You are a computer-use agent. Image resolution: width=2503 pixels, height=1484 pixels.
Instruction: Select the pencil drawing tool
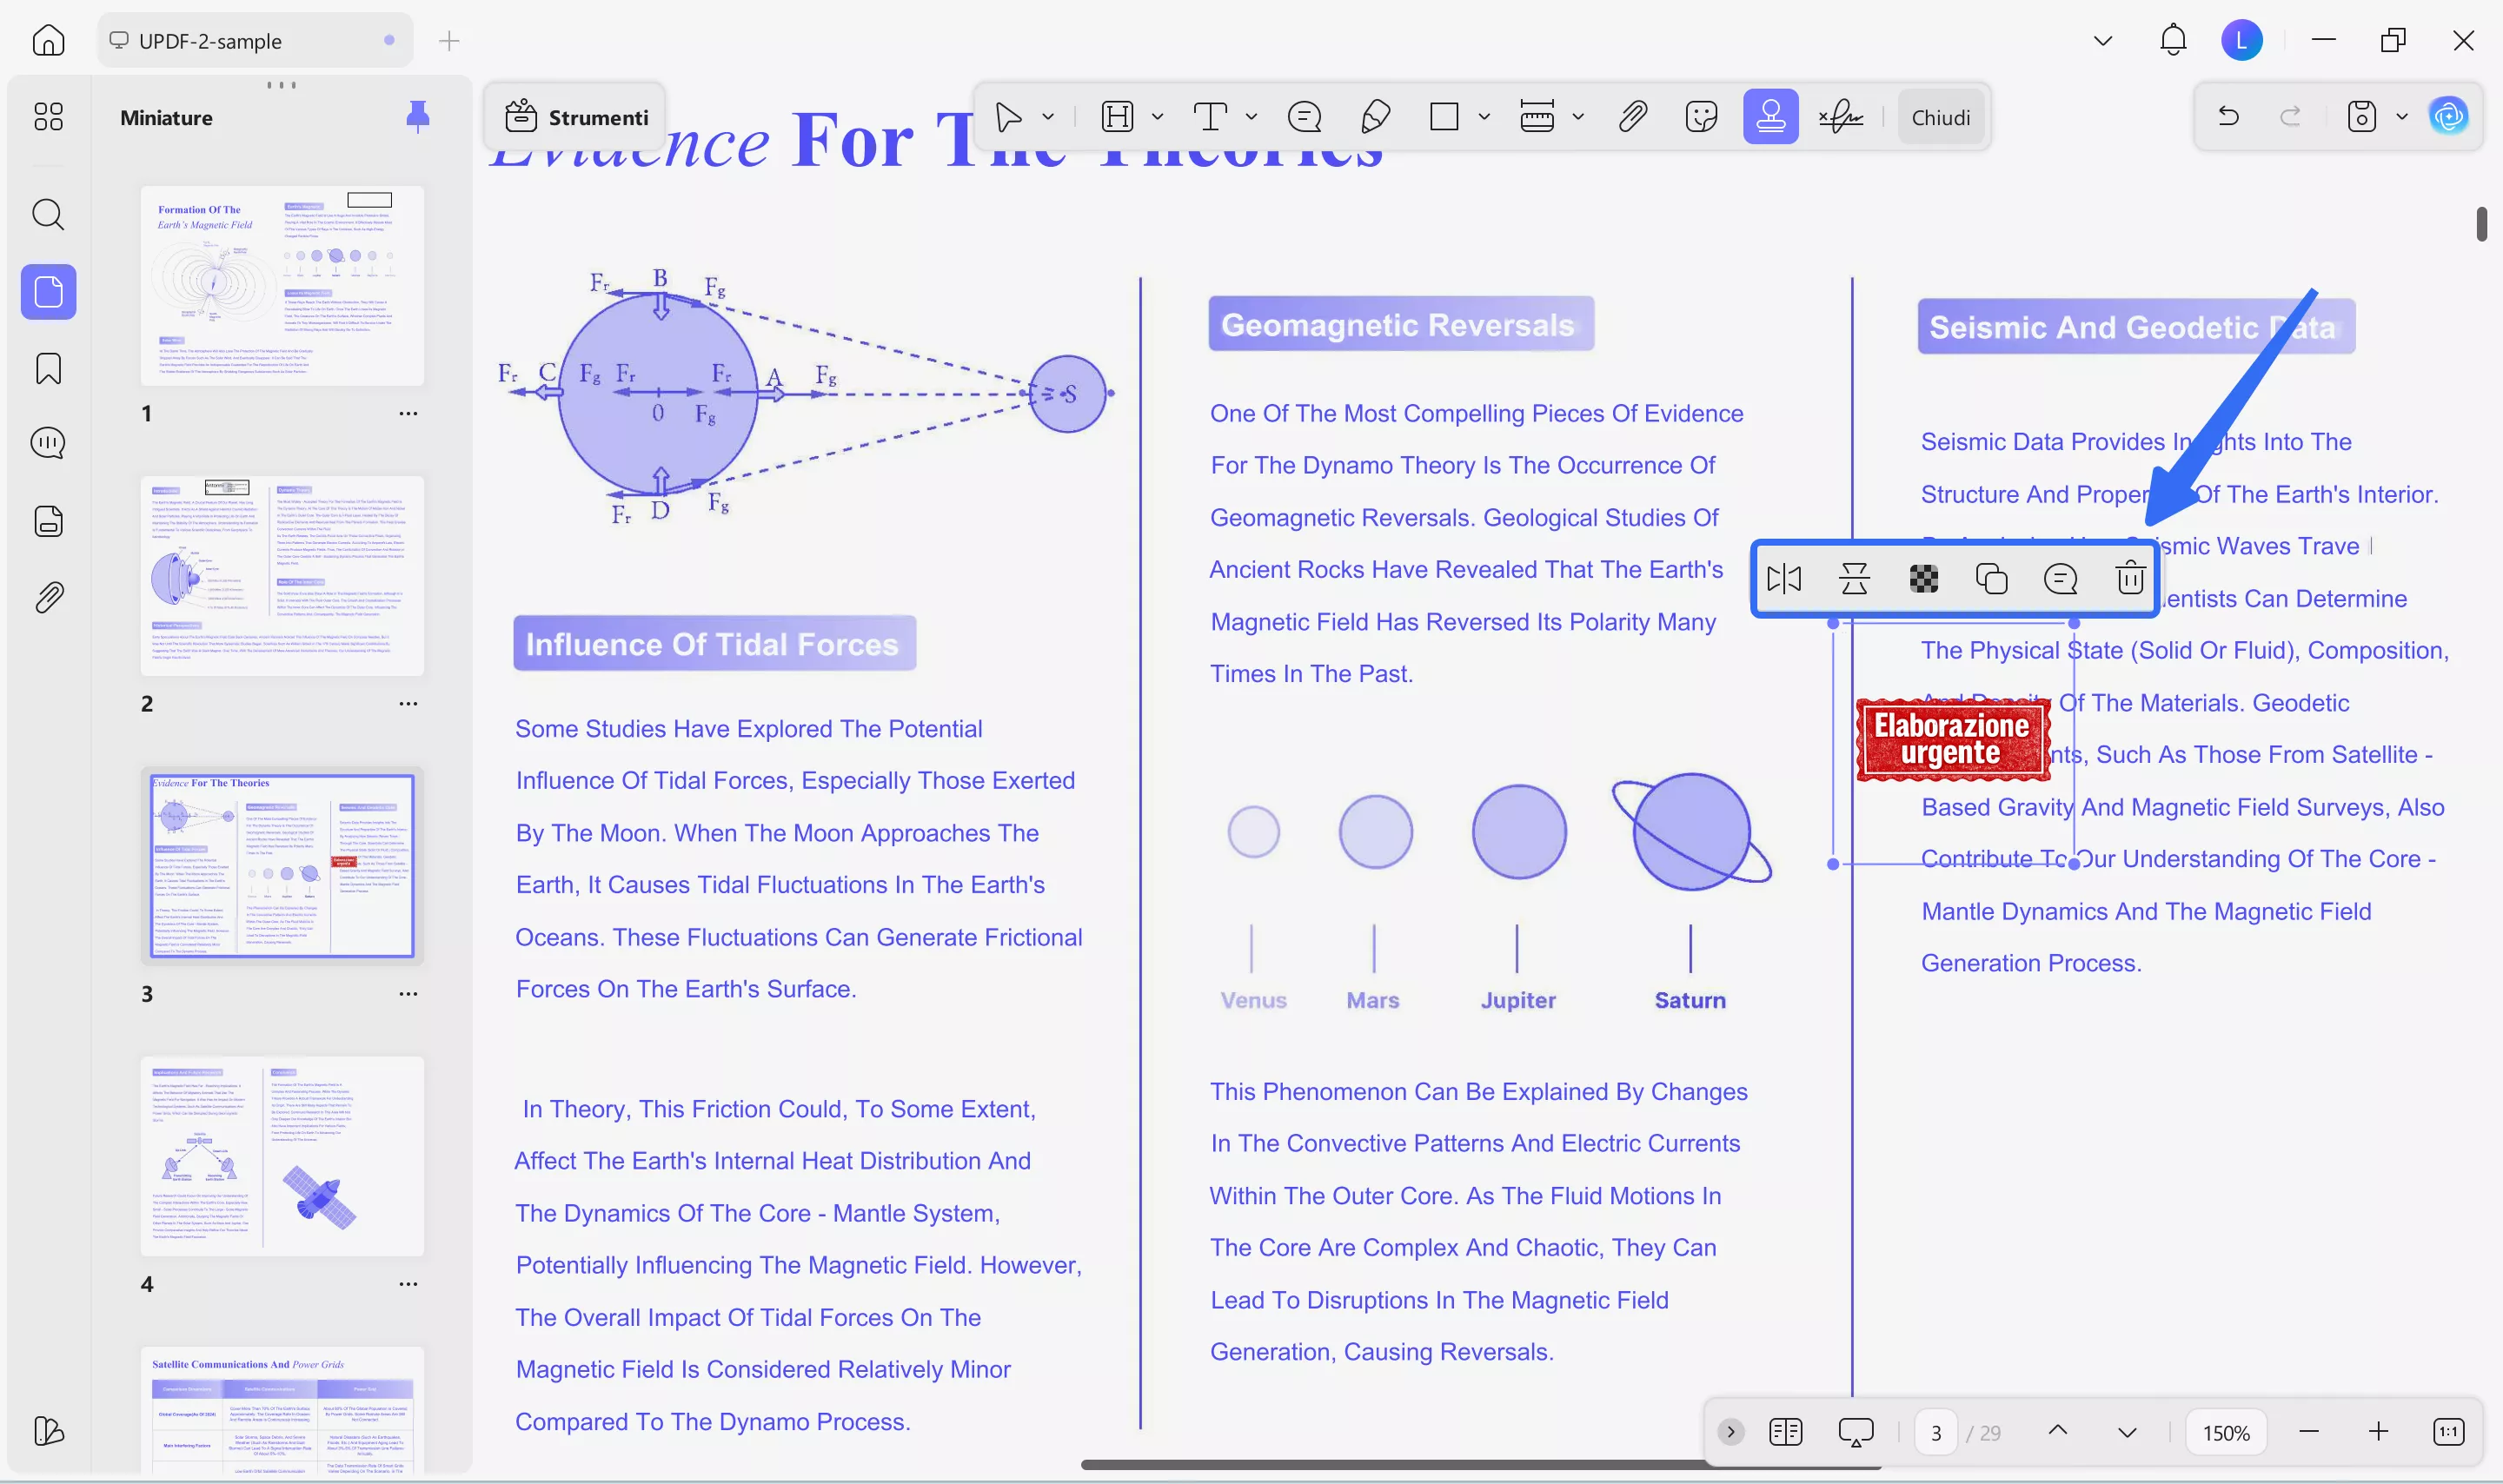coord(1375,117)
